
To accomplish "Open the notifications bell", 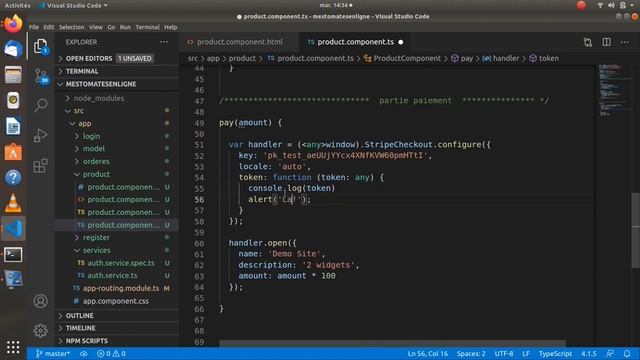I will (x=627, y=354).
